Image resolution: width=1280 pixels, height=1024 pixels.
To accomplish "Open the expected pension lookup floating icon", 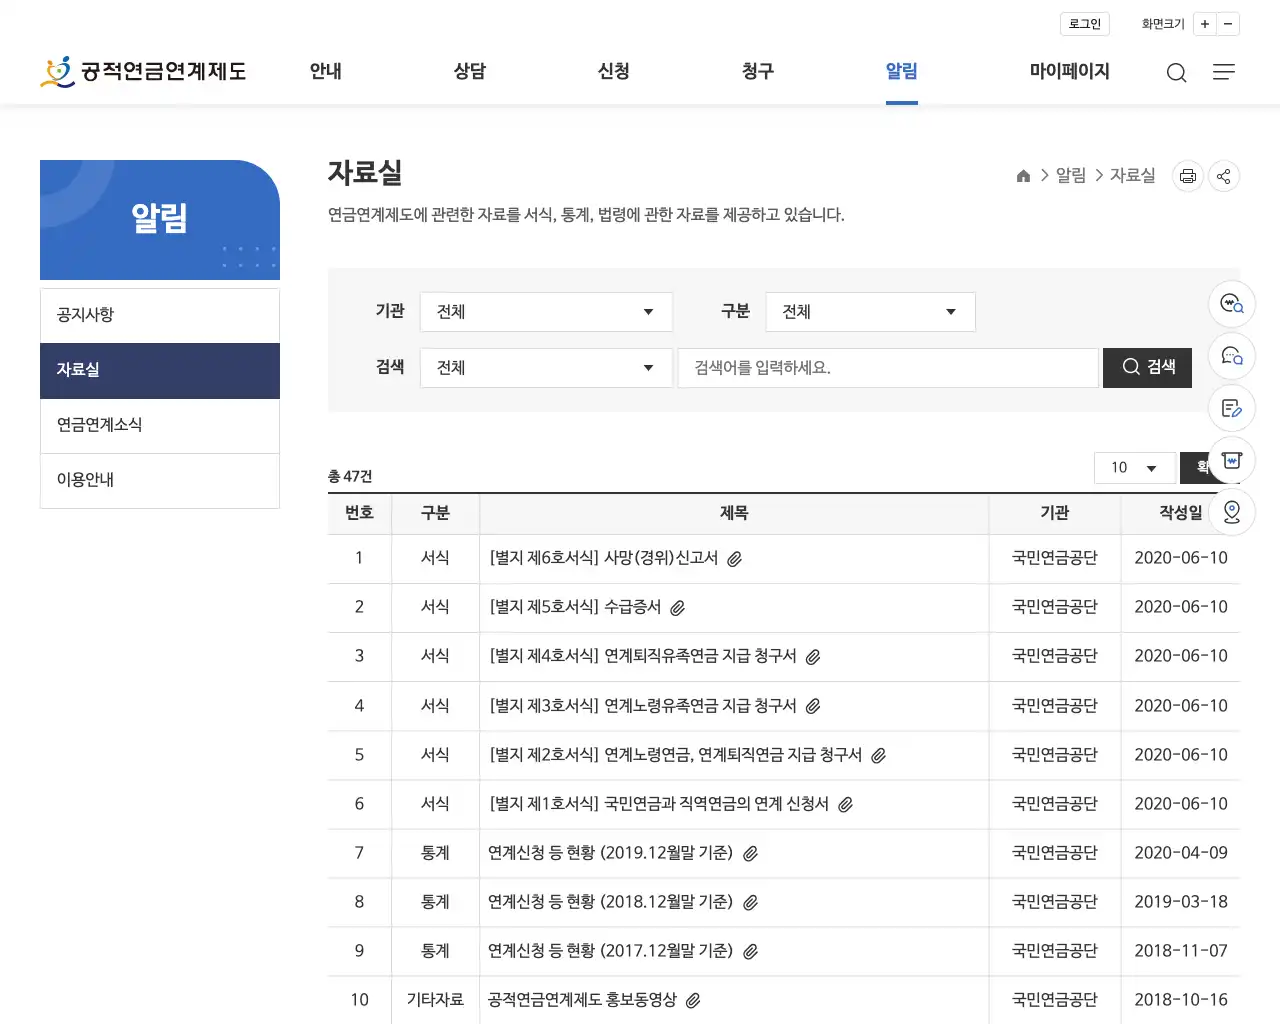I will click(1231, 304).
